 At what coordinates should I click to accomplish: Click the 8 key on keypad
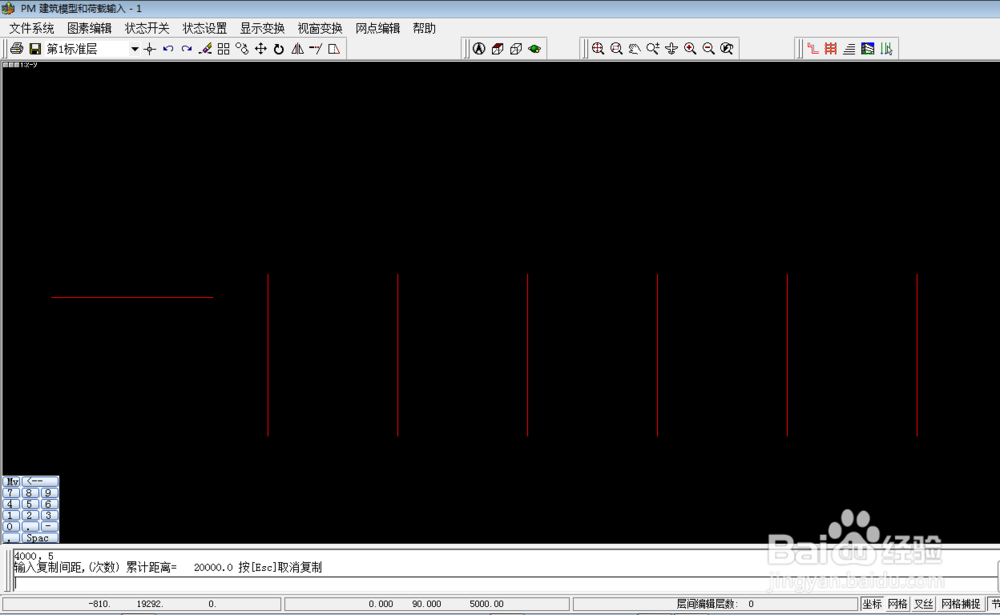coord(29,493)
